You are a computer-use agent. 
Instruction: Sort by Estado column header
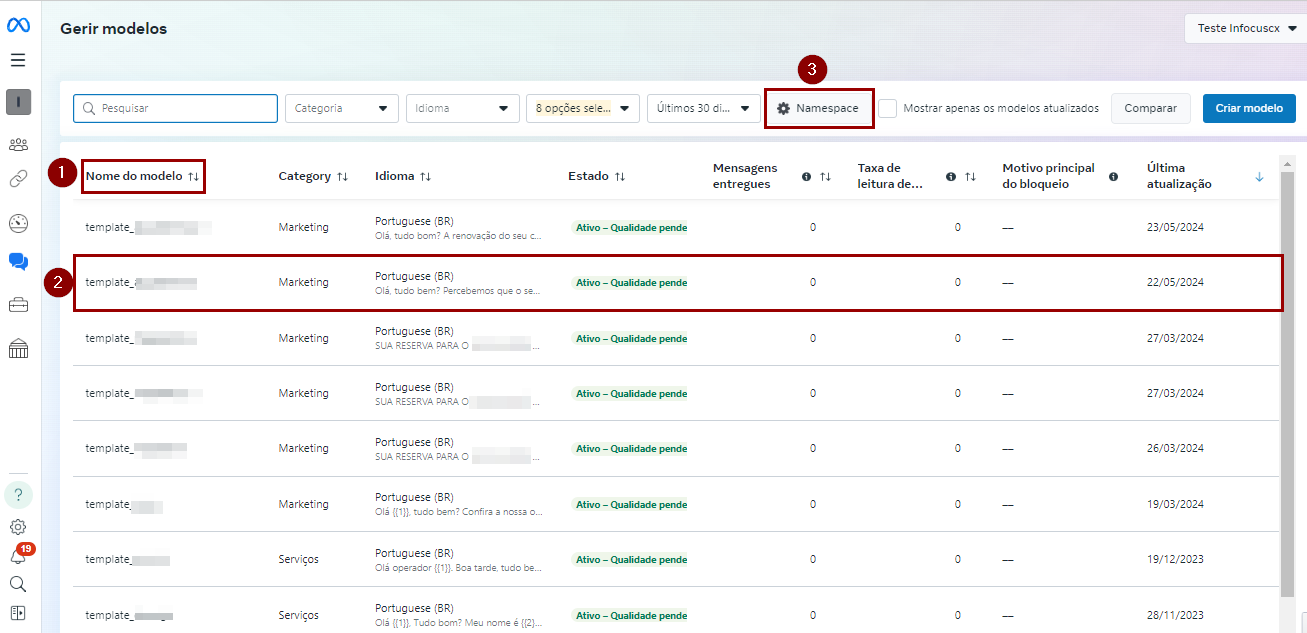[x=596, y=176]
